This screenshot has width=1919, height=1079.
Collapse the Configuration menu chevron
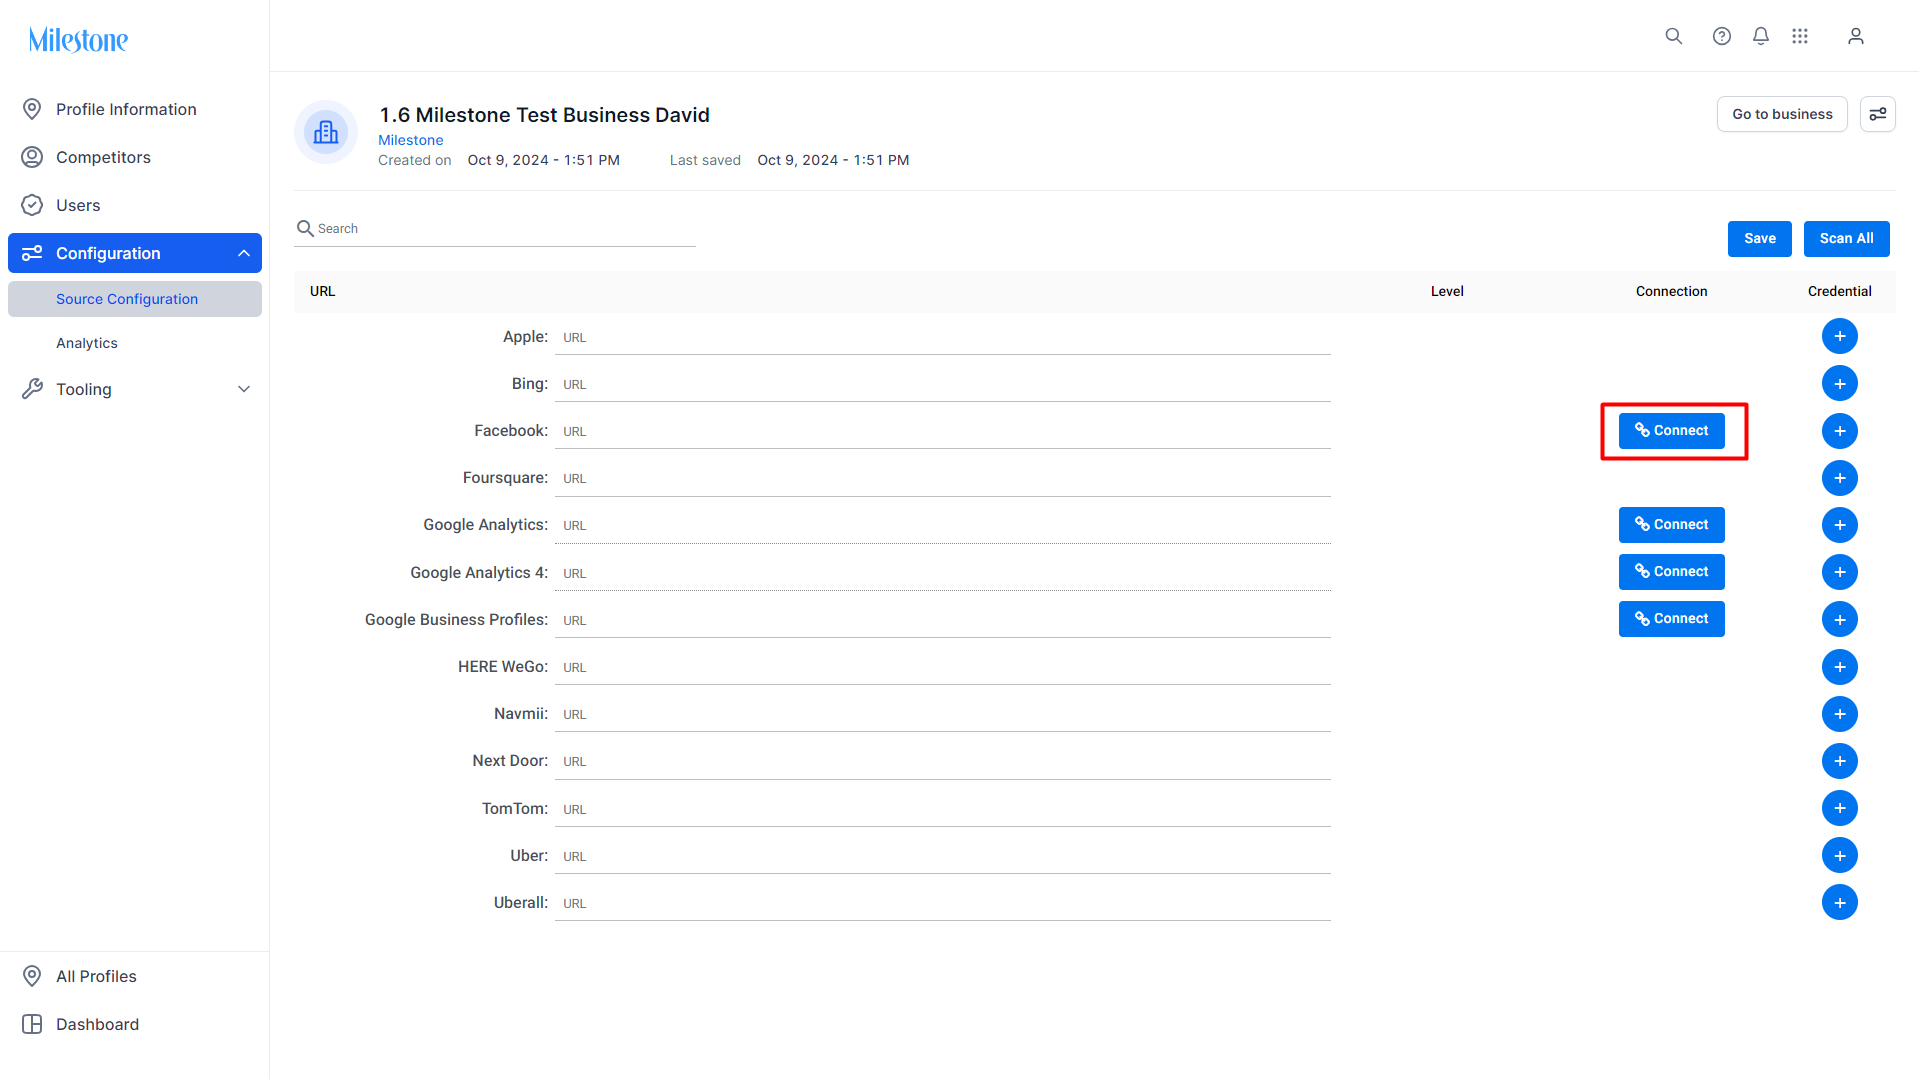244,253
